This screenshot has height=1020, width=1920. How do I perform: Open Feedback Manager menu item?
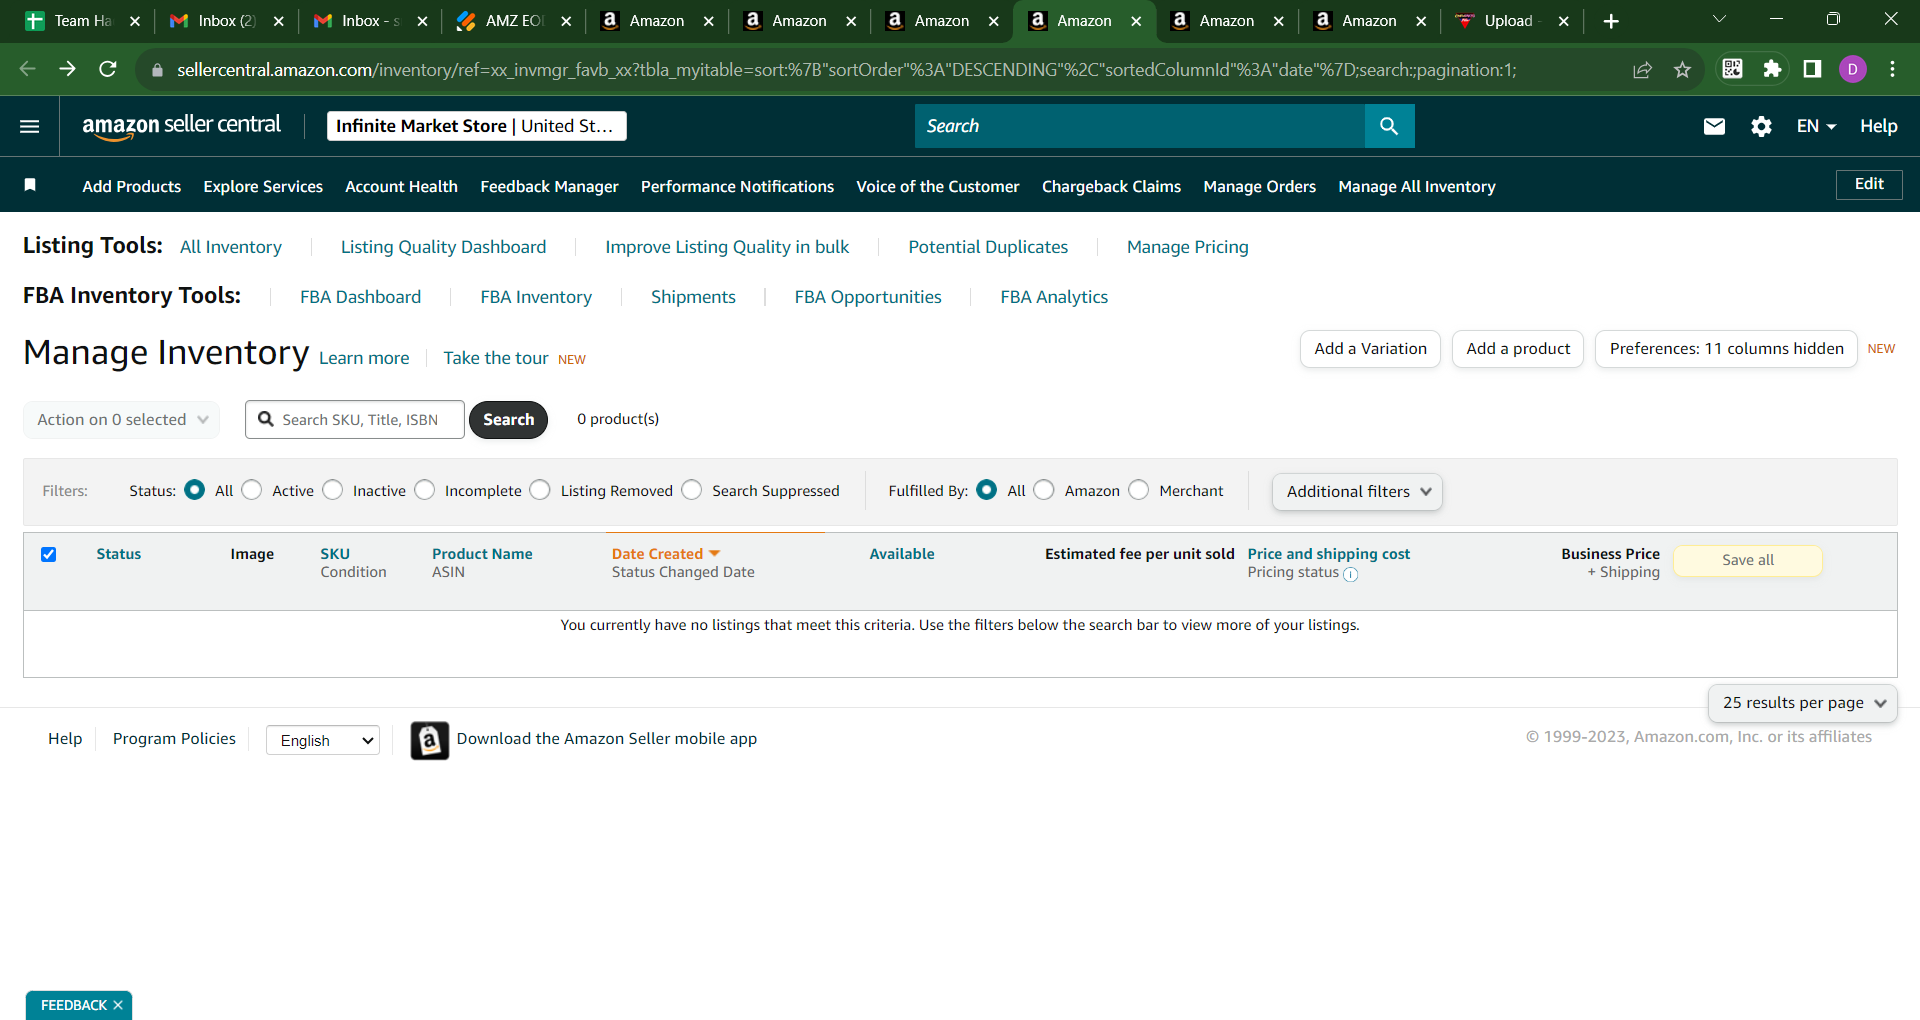tap(549, 186)
